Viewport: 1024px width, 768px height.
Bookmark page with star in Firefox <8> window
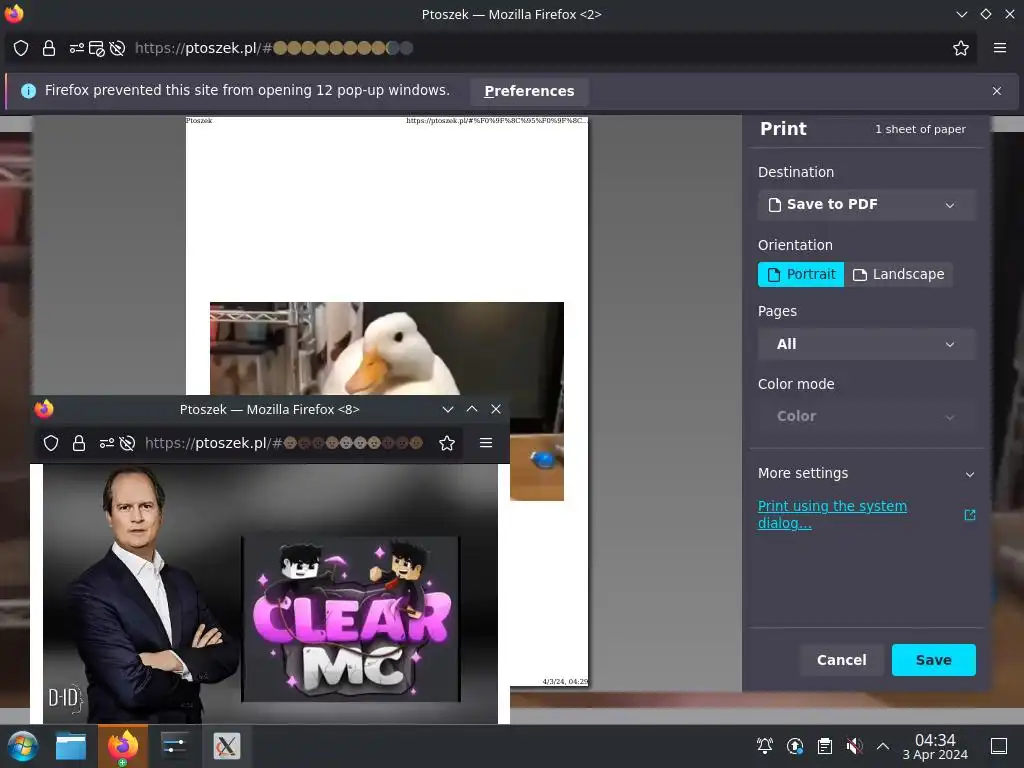(447, 443)
